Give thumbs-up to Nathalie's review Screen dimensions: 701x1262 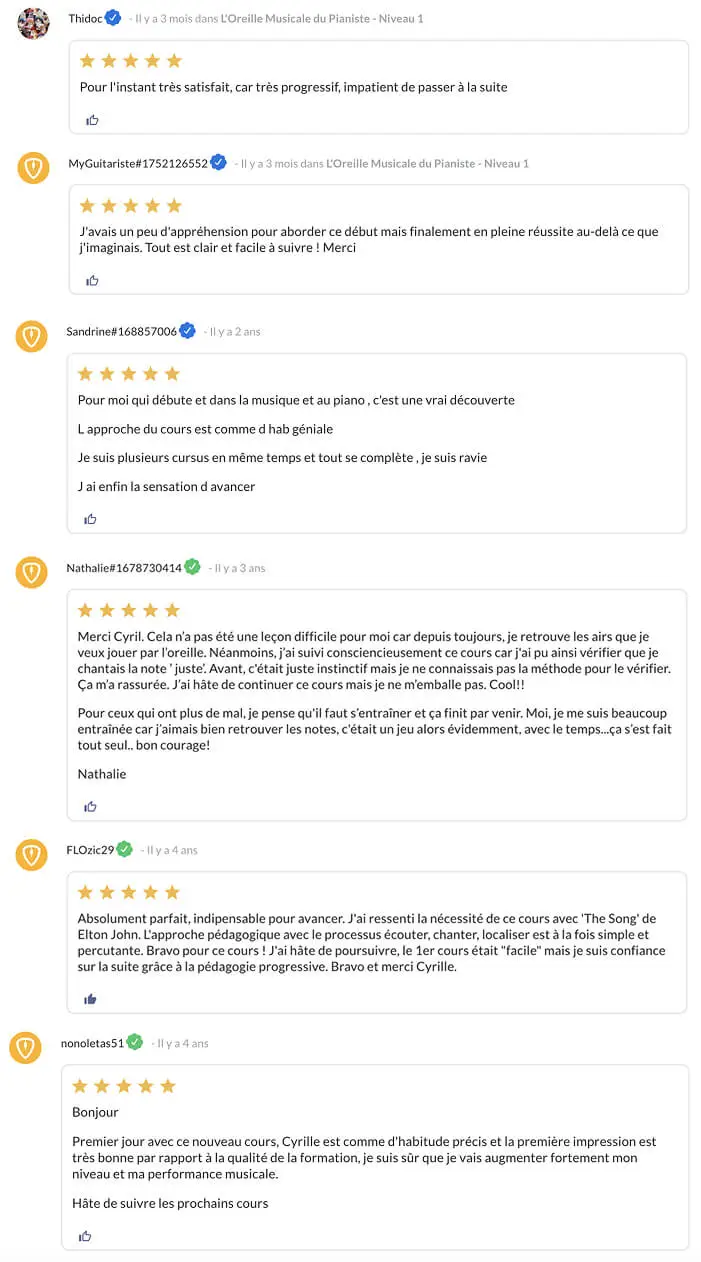(91, 806)
